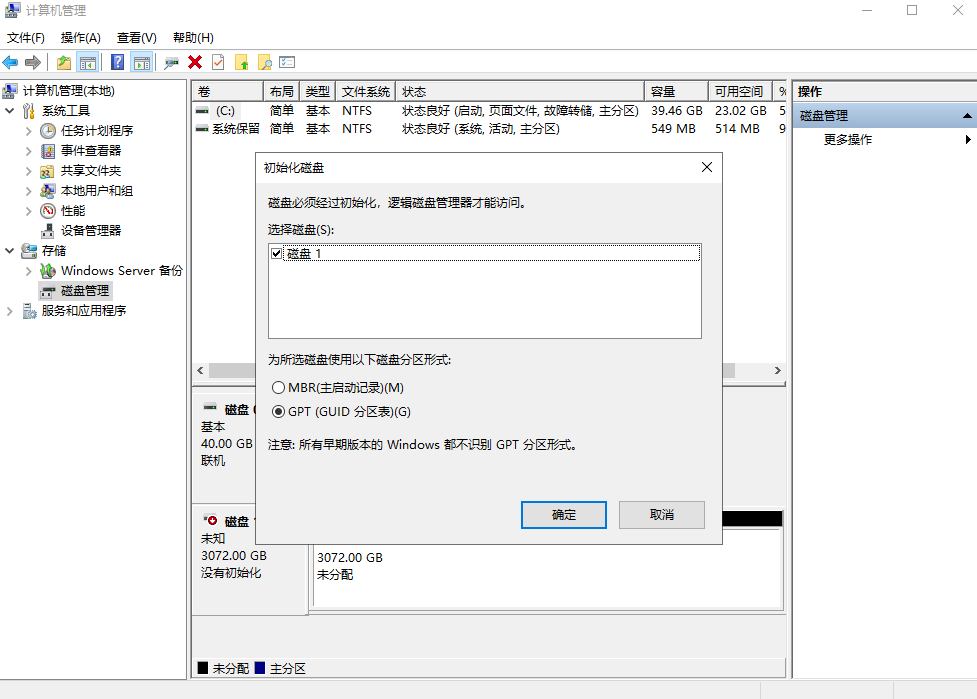Open the 查看(V) menu
977x699 pixels.
pos(136,38)
